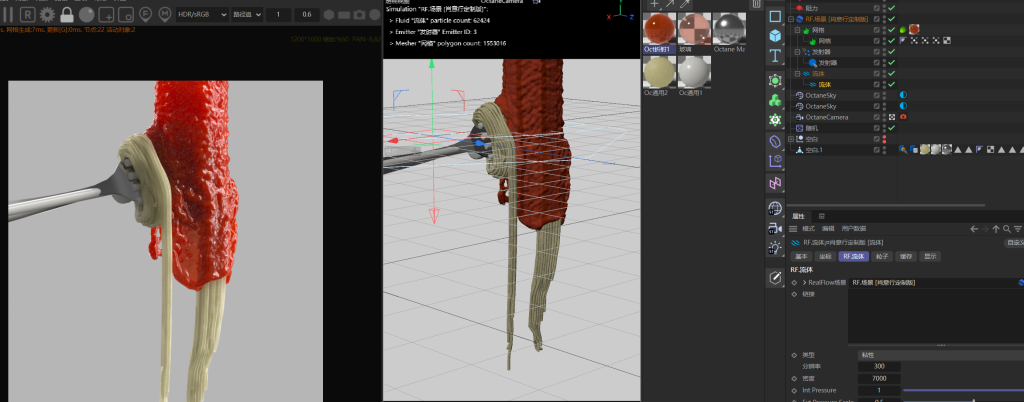
Task: Toggle visibility dots of OctaneCamera row
Action: 884,117
